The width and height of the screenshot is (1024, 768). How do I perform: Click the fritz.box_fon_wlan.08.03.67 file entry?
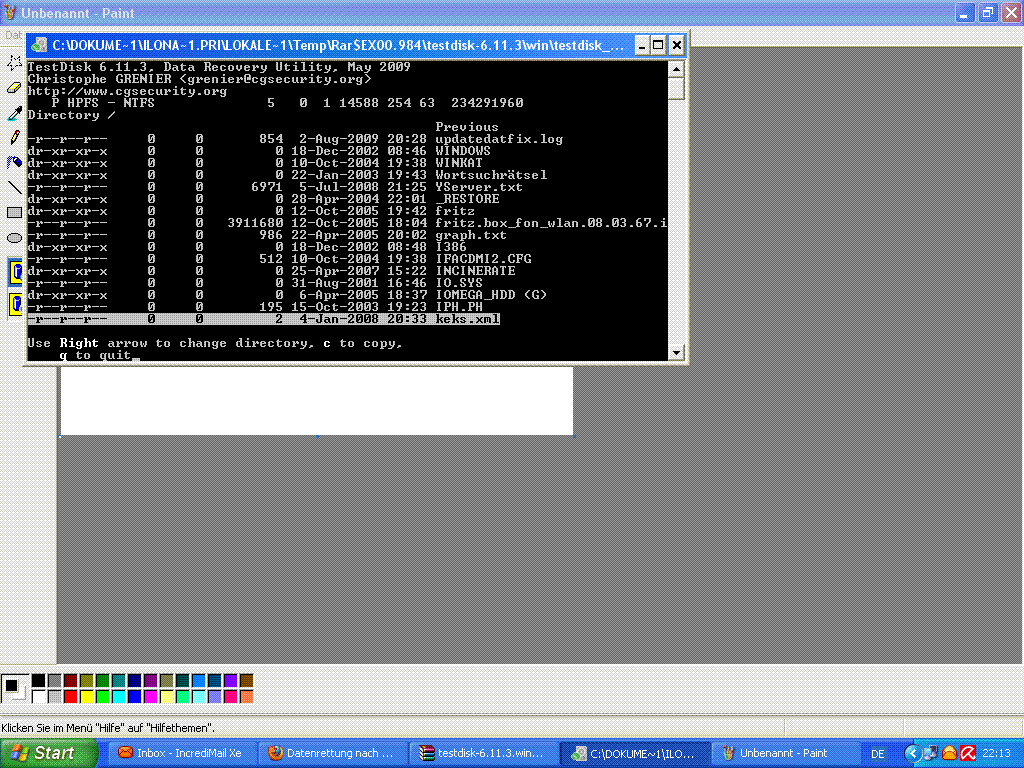point(551,223)
